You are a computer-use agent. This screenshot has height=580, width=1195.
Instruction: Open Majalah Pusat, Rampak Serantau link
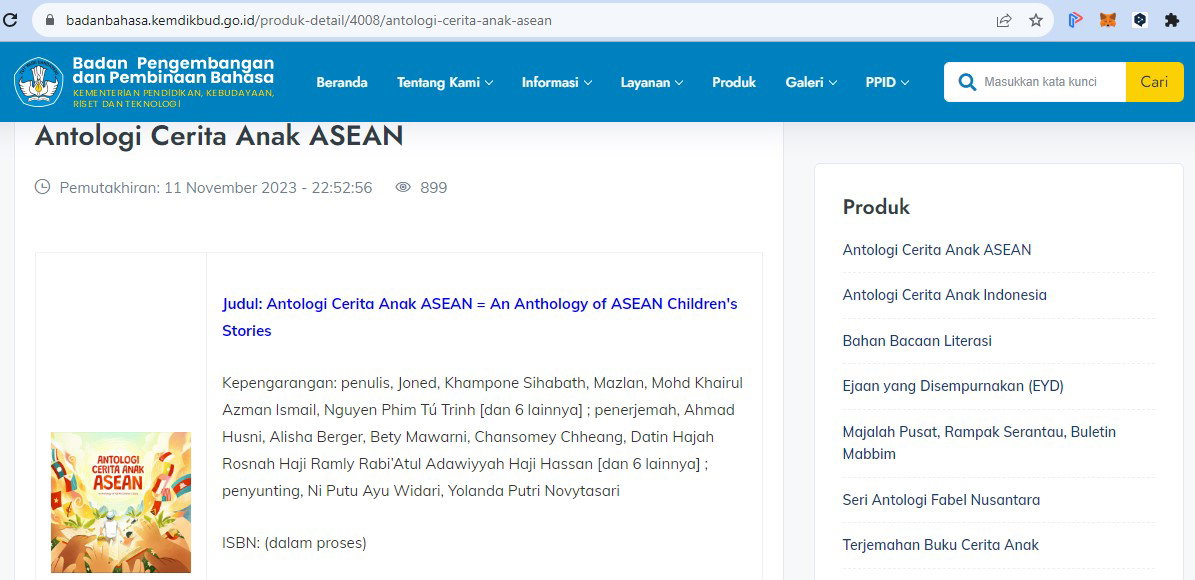[x=979, y=443]
